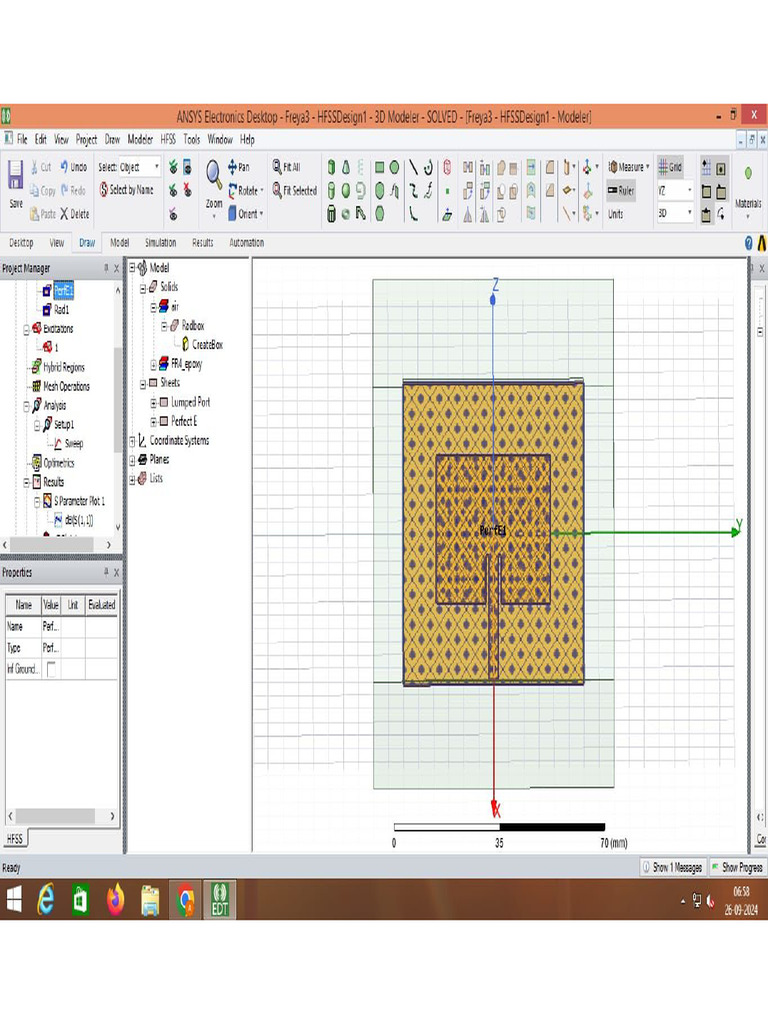Click the Materials icon in the ribbon

click(x=748, y=174)
